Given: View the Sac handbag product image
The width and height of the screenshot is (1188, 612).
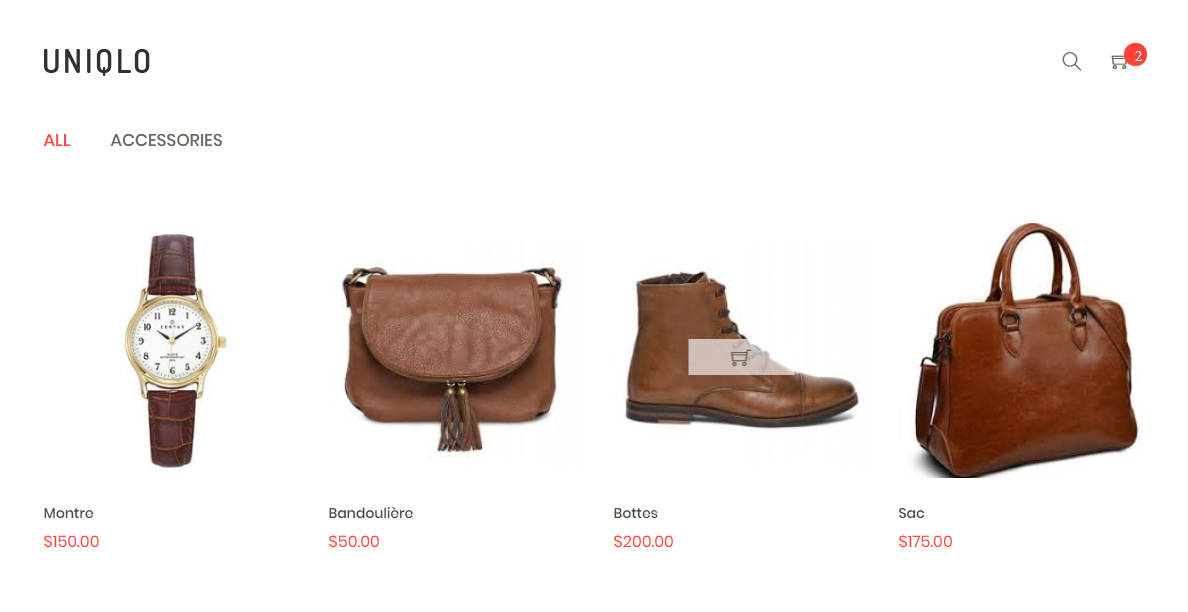Looking at the screenshot, I should (x=1027, y=350).
